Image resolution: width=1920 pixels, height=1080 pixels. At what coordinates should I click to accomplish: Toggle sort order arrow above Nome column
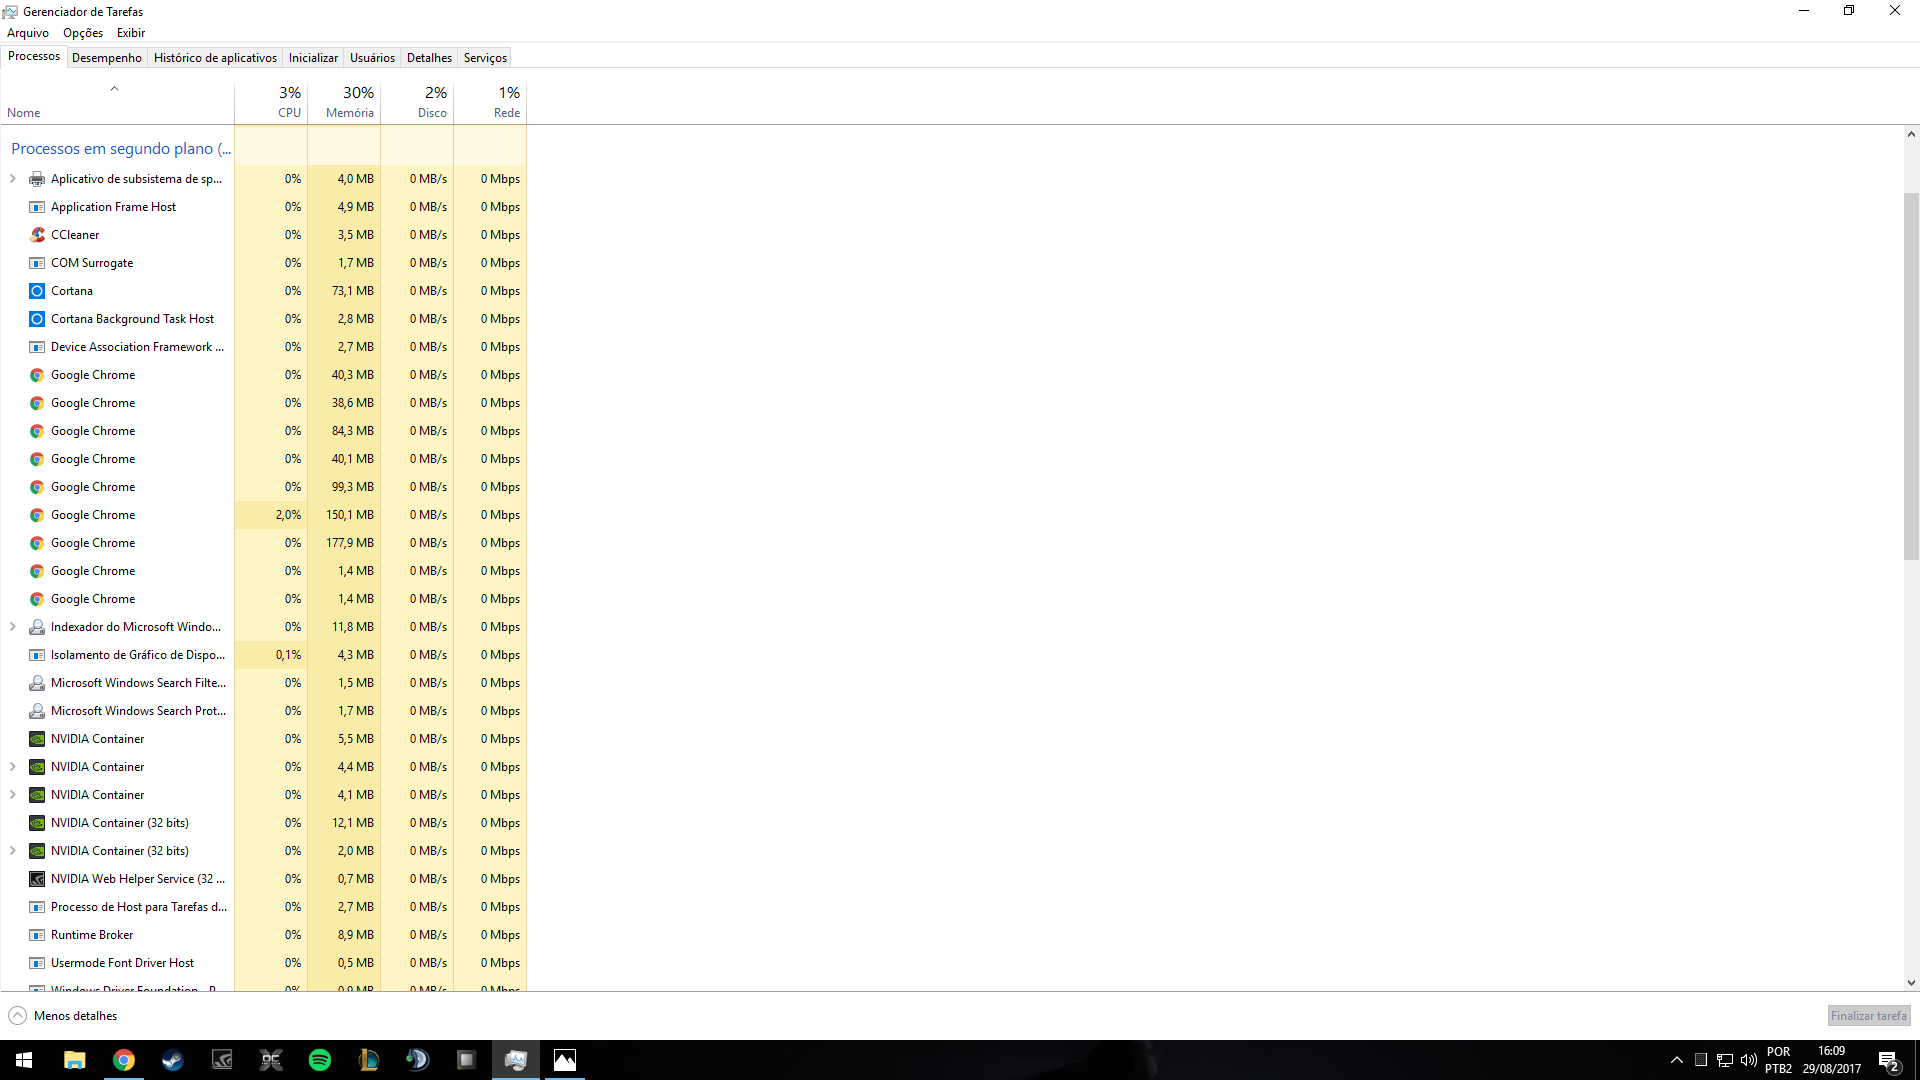coord(115,89)
